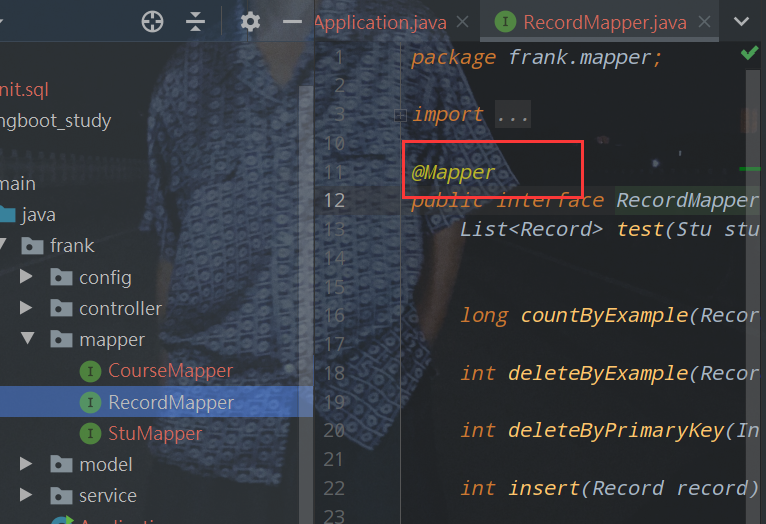Click the collapse all icon in project toolbar
Screen dimensions: 766x524
(x=195, y=22)
